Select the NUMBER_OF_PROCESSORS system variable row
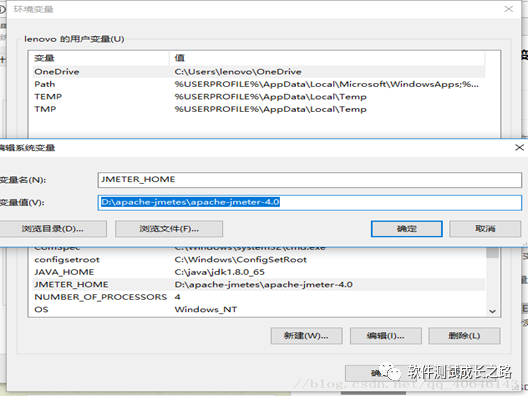This screenshot has width=528, height=396. (259, 297)
